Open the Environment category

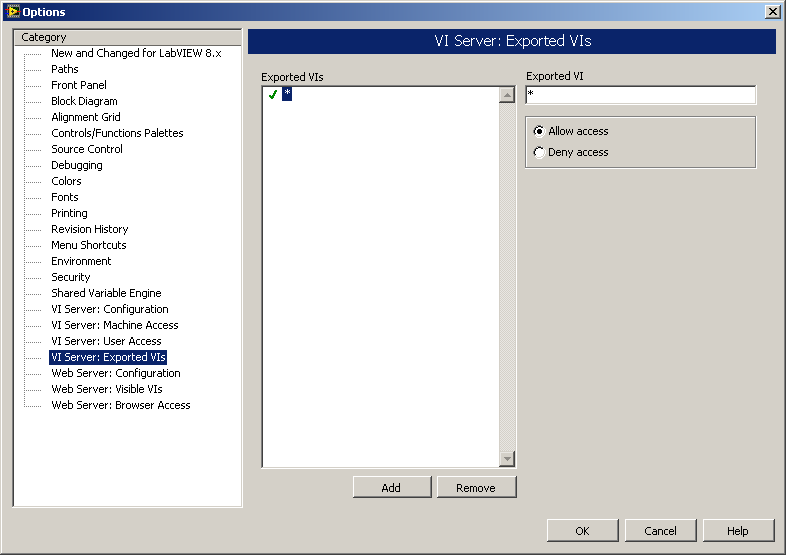(81, 262)
